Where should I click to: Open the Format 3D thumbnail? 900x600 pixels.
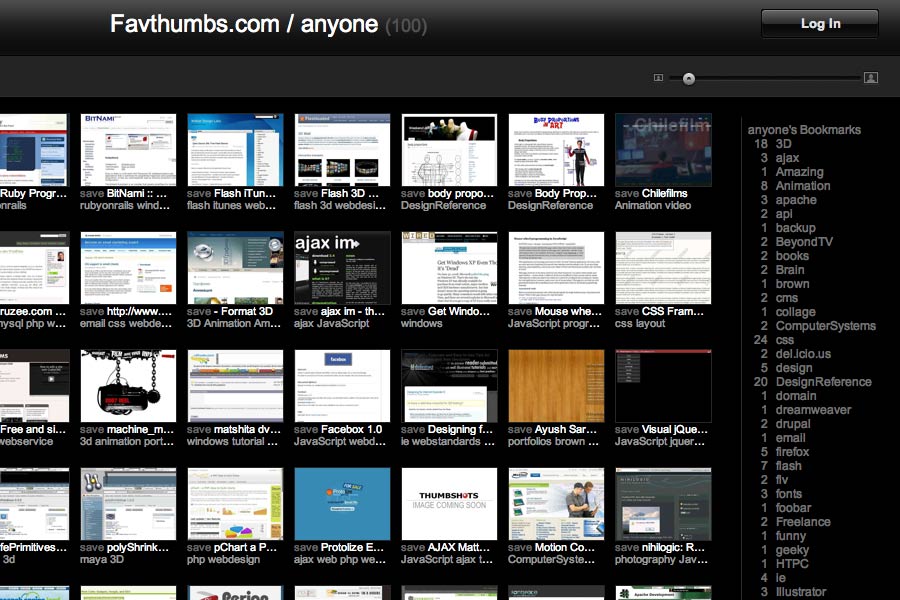[235, 268]
